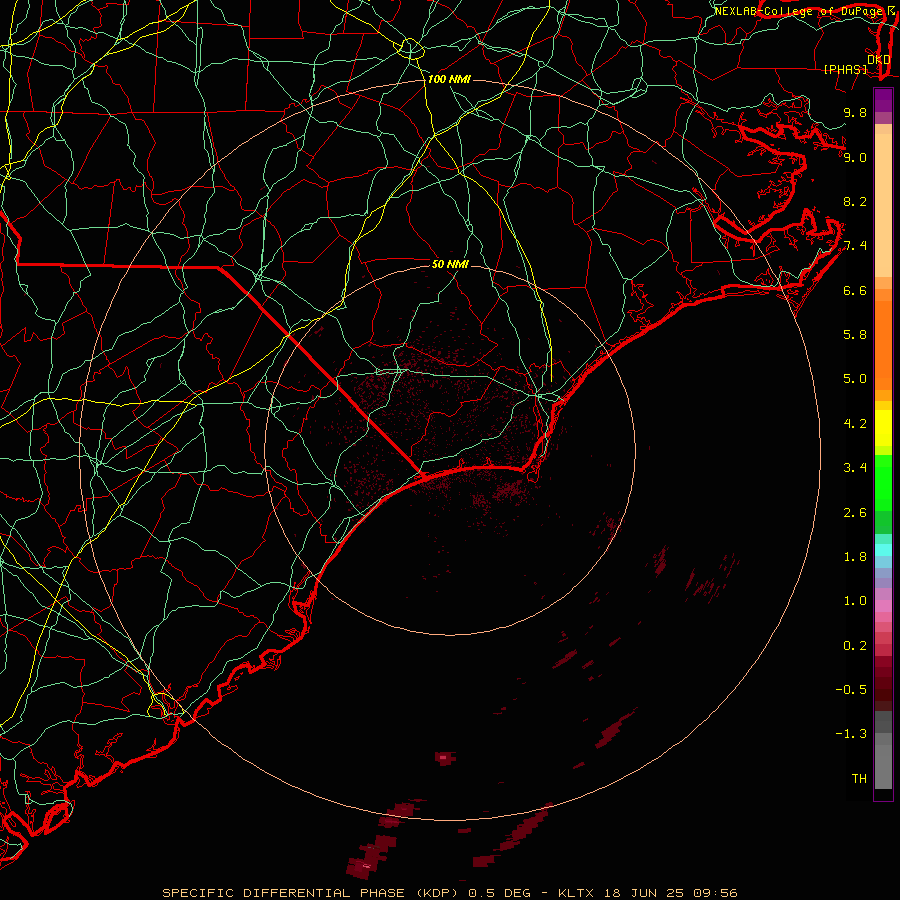Click the 9.0 color scale value

pyautogui.click(x=855, y=157)
